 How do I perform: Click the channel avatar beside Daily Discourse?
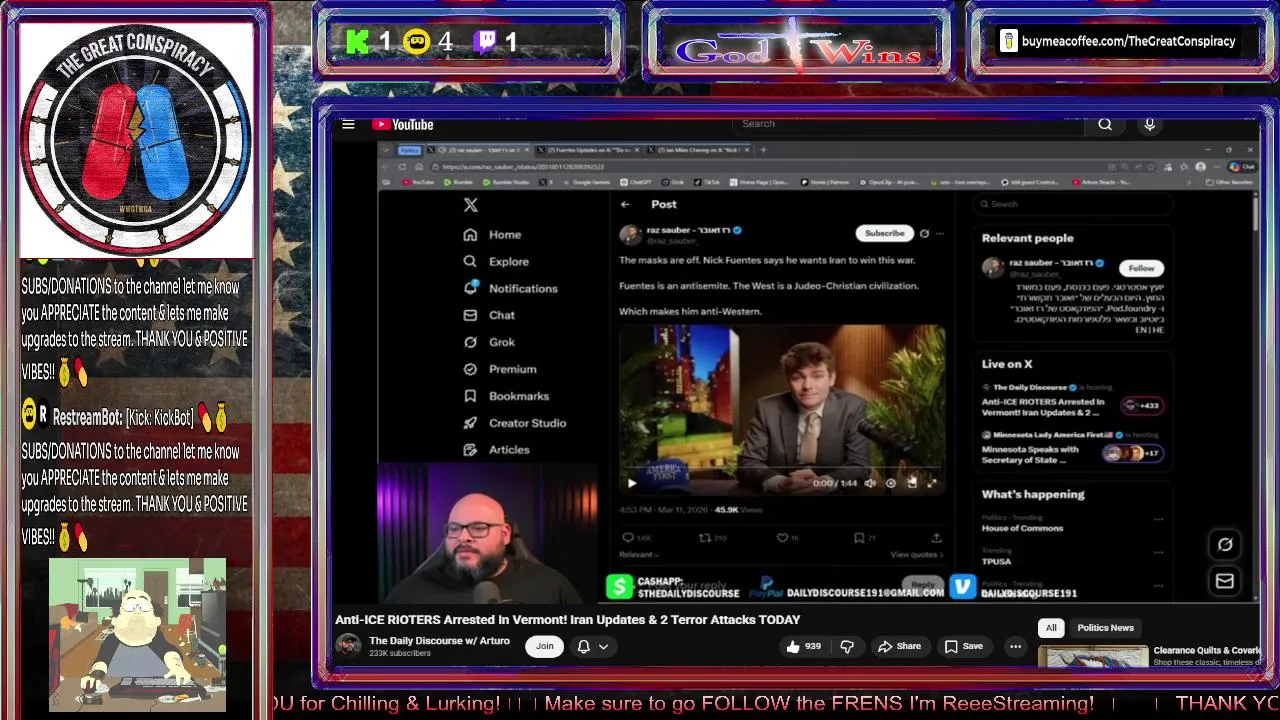point(348,646)
